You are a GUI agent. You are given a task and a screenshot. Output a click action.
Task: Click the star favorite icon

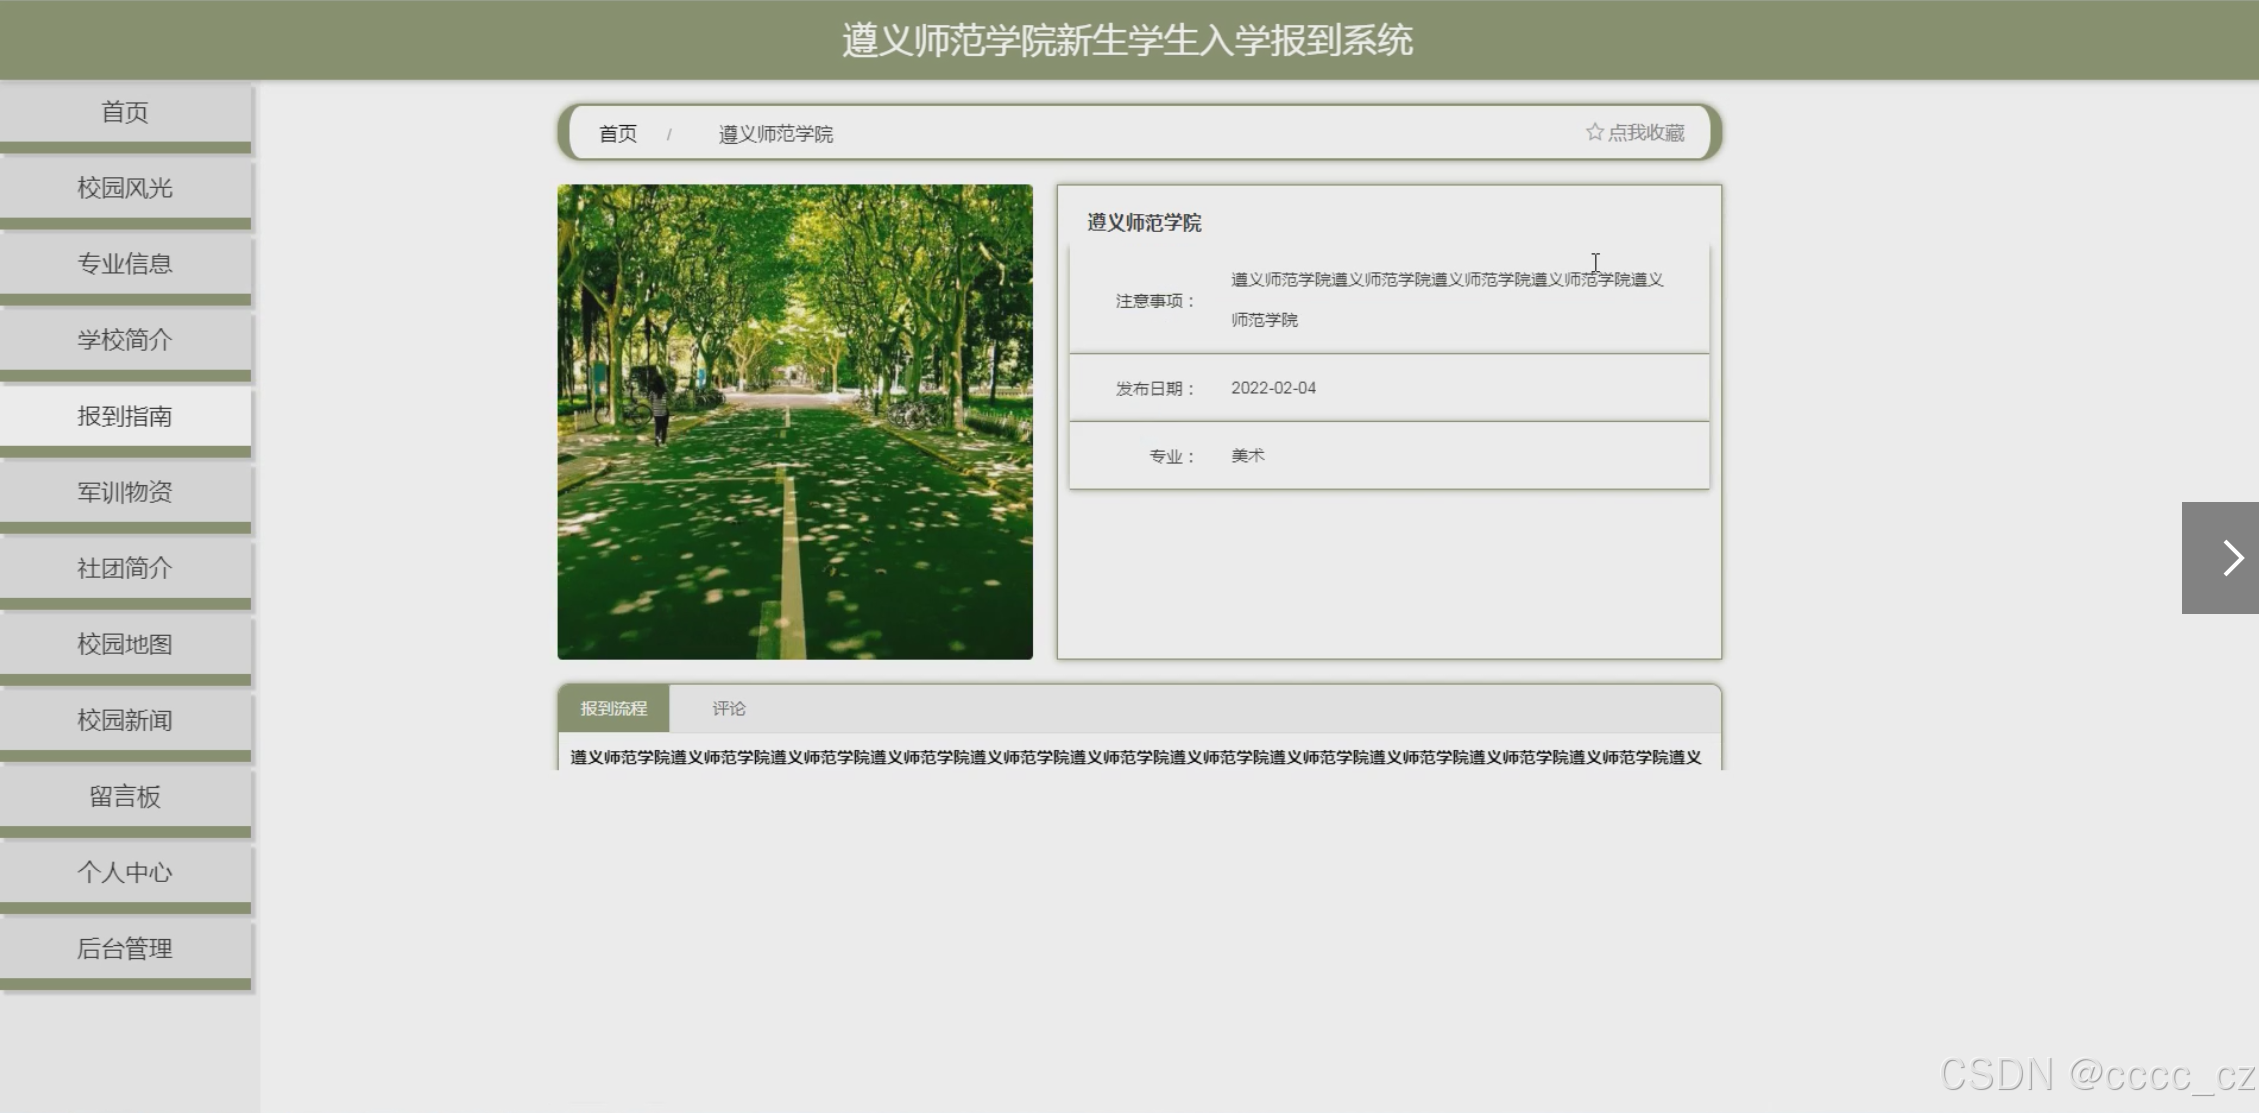click(x=1594, y=132)
